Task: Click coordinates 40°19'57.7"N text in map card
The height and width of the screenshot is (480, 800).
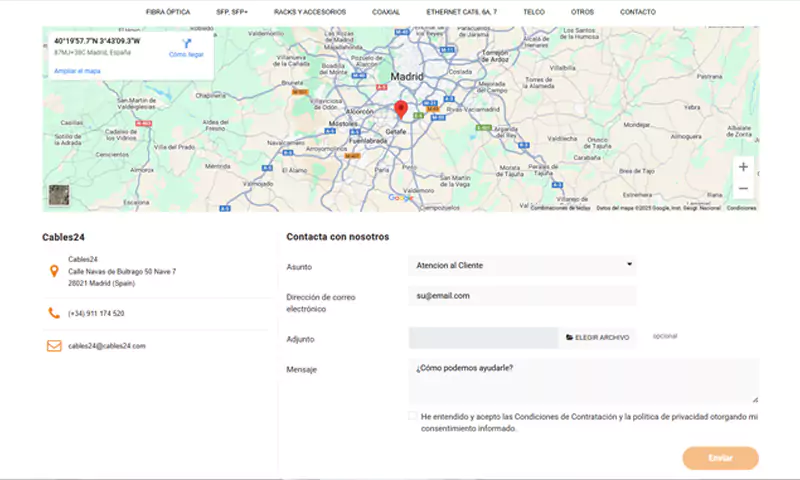Action: point(97,41)
